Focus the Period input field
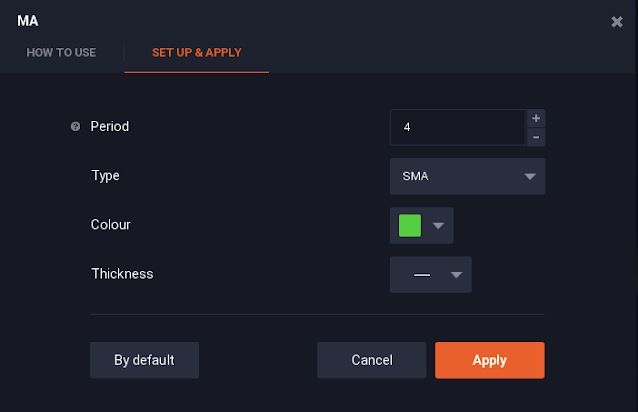This screenshot has width=638, height=412. pyautogui.click(x=457, y=127)
